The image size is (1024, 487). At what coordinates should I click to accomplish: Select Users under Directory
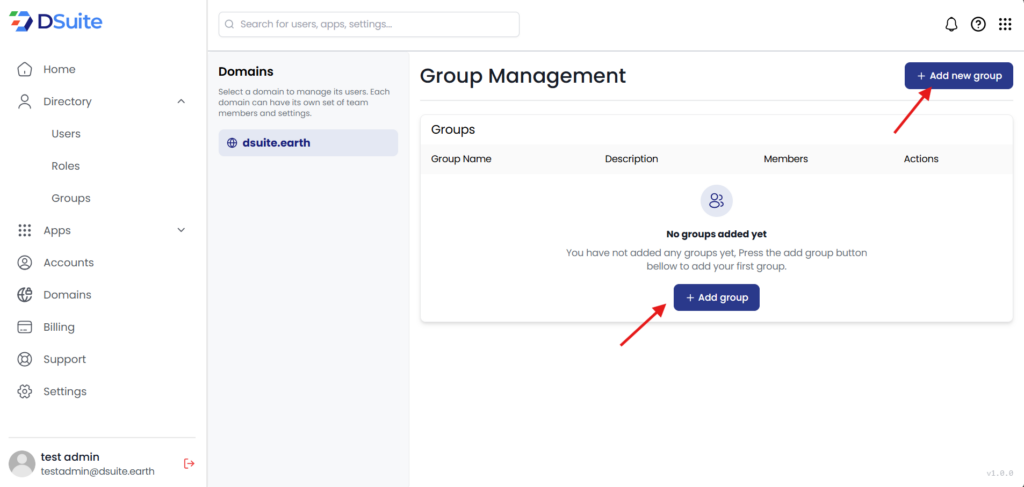tap(66, 134)
